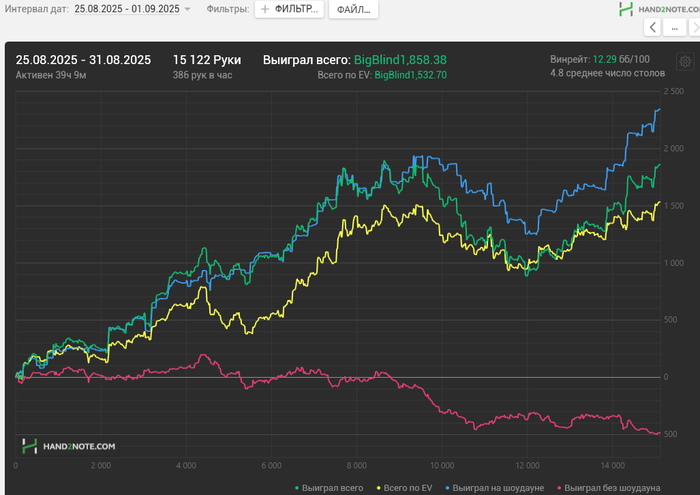
Task: Click the next arrow at top right
Action: pos(678,28)
